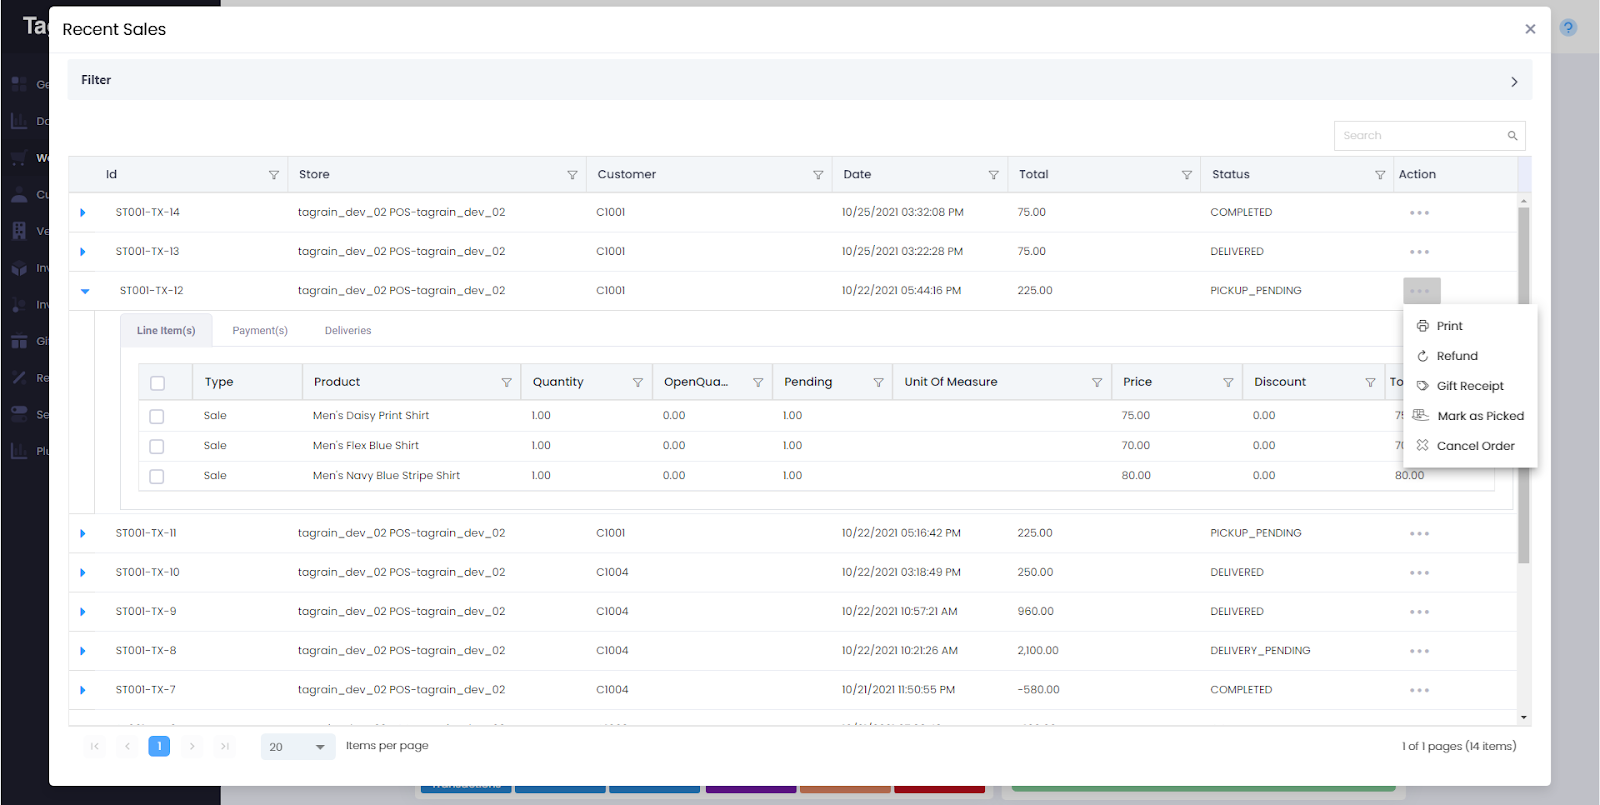Viewport: 1600px width, 805px height.
Task: Toggle the select-all line items checkbox
Action: click(x=157, y=383)
